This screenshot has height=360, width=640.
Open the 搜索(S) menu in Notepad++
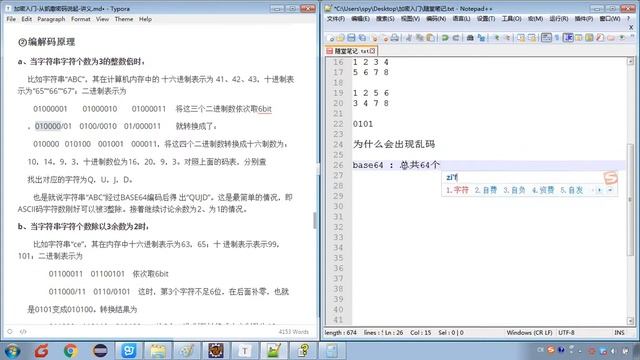coord(385,19)
